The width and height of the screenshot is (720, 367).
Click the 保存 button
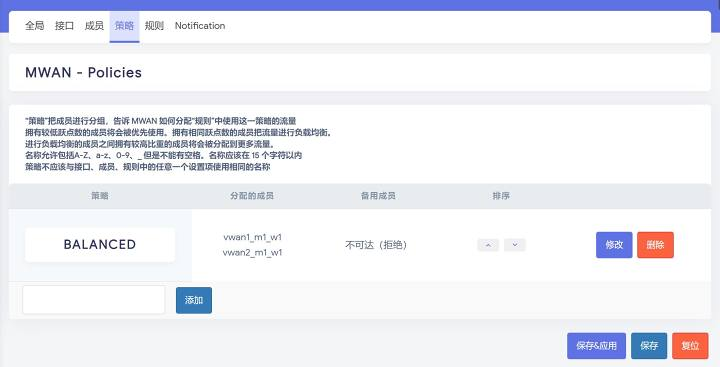[649, 346]
